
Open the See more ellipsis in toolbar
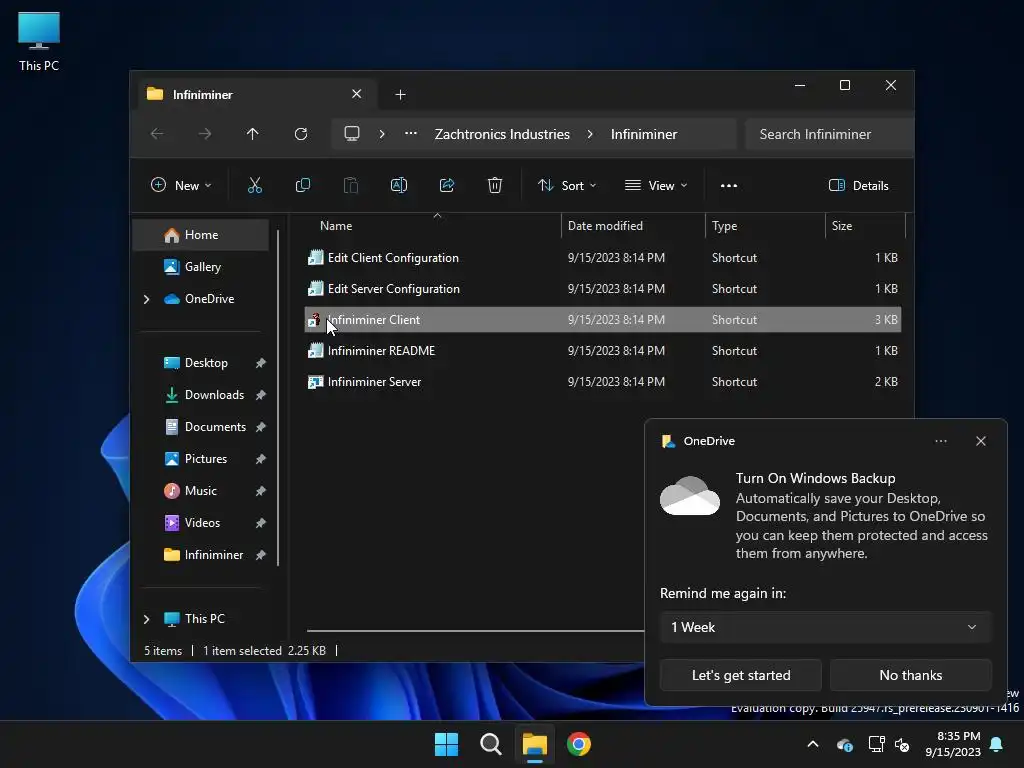click(729, 185)
